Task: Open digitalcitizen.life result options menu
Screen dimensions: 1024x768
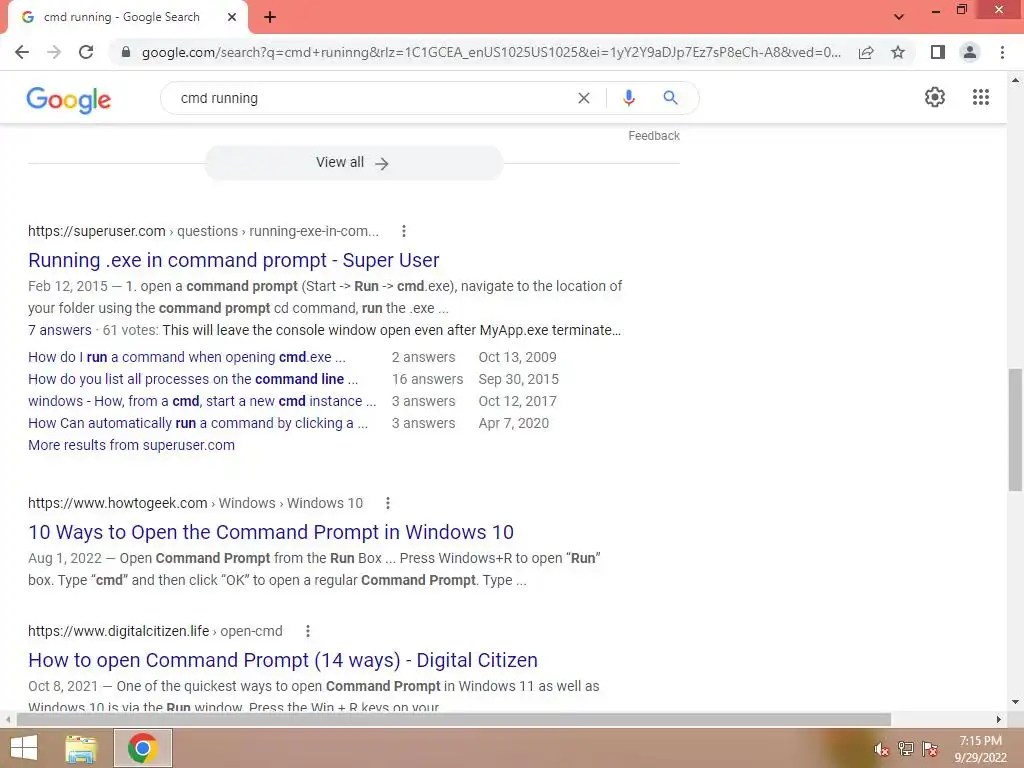Action: click(x=308, y=631)
